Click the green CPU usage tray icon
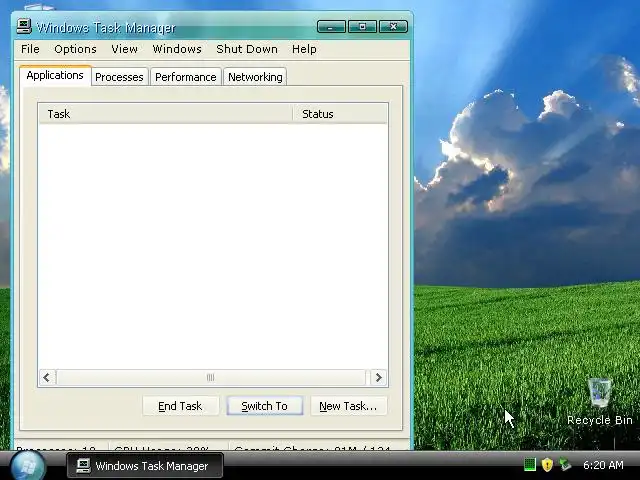Image resolution: width=640 pixels, height=480 pixels. tap(529, 464)
